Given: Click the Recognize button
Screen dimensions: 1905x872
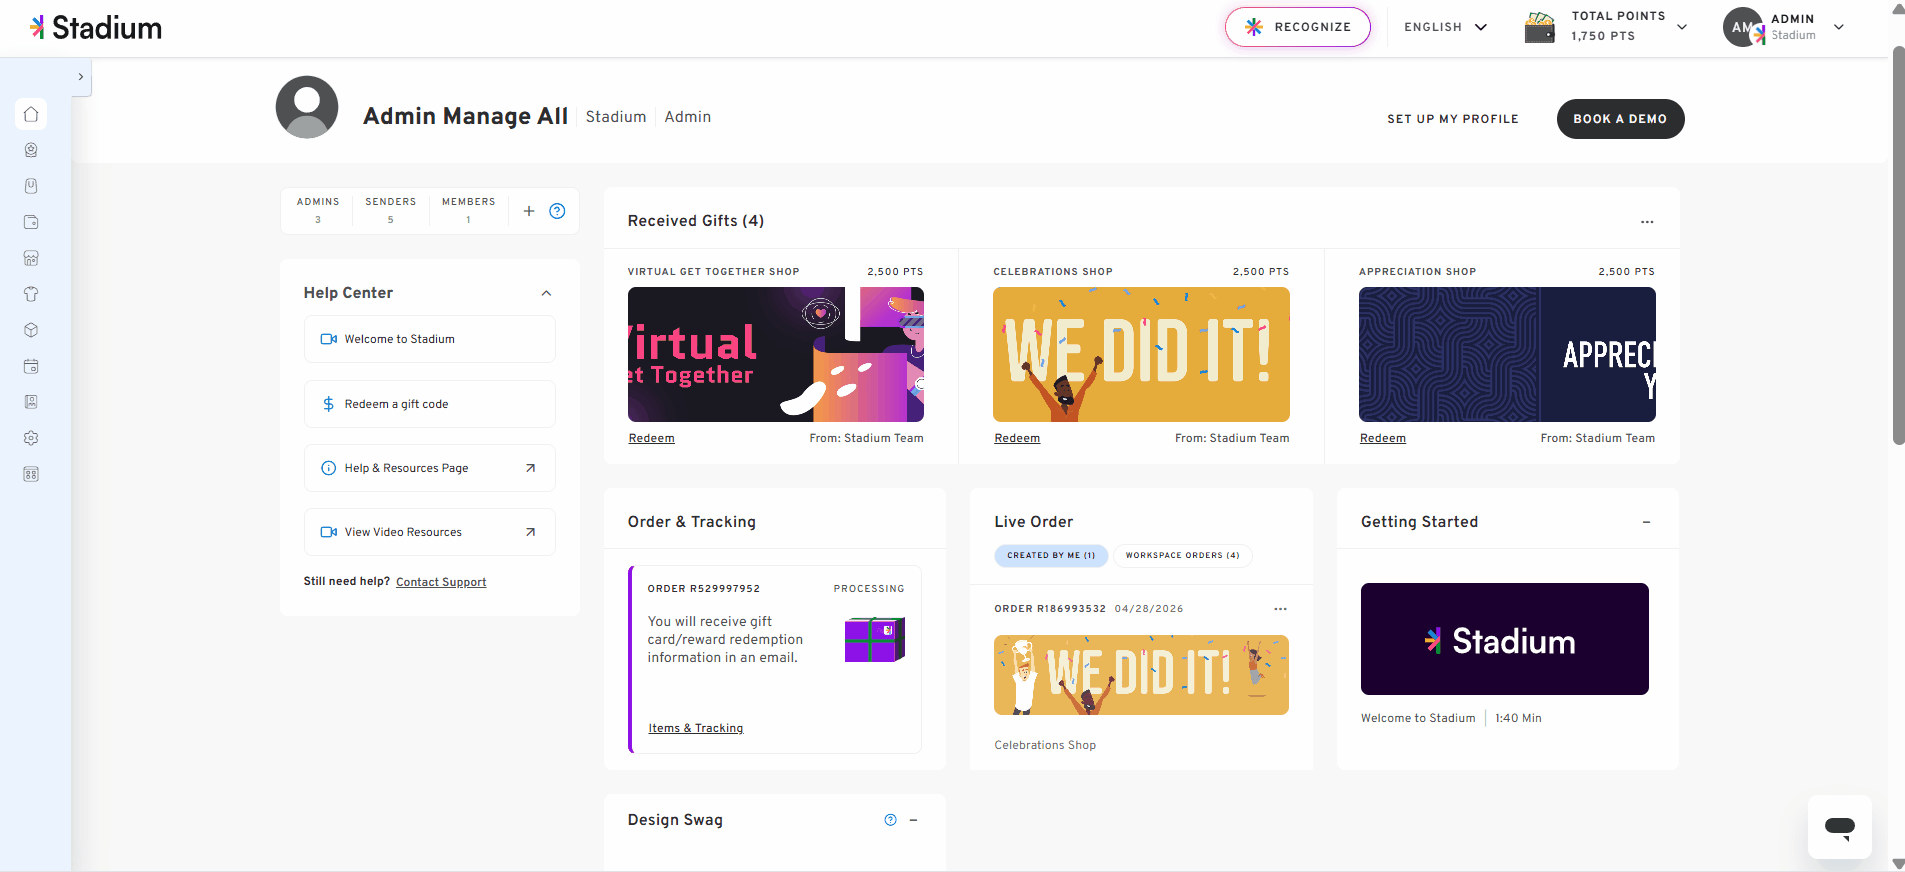Looking at the screenshot, I should [1298, 27].
